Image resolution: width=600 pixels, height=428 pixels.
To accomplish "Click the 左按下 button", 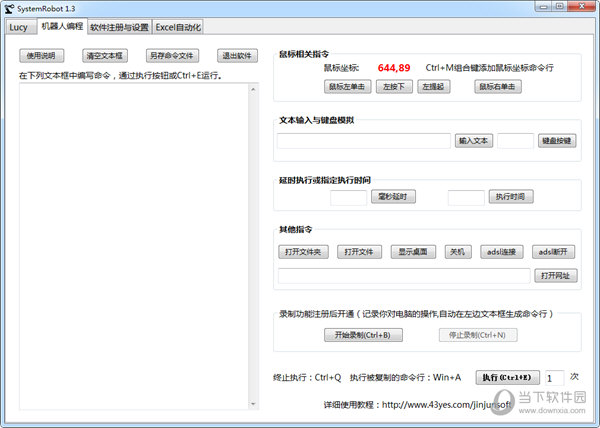I will pyautogui.click(x=394, y=87).
